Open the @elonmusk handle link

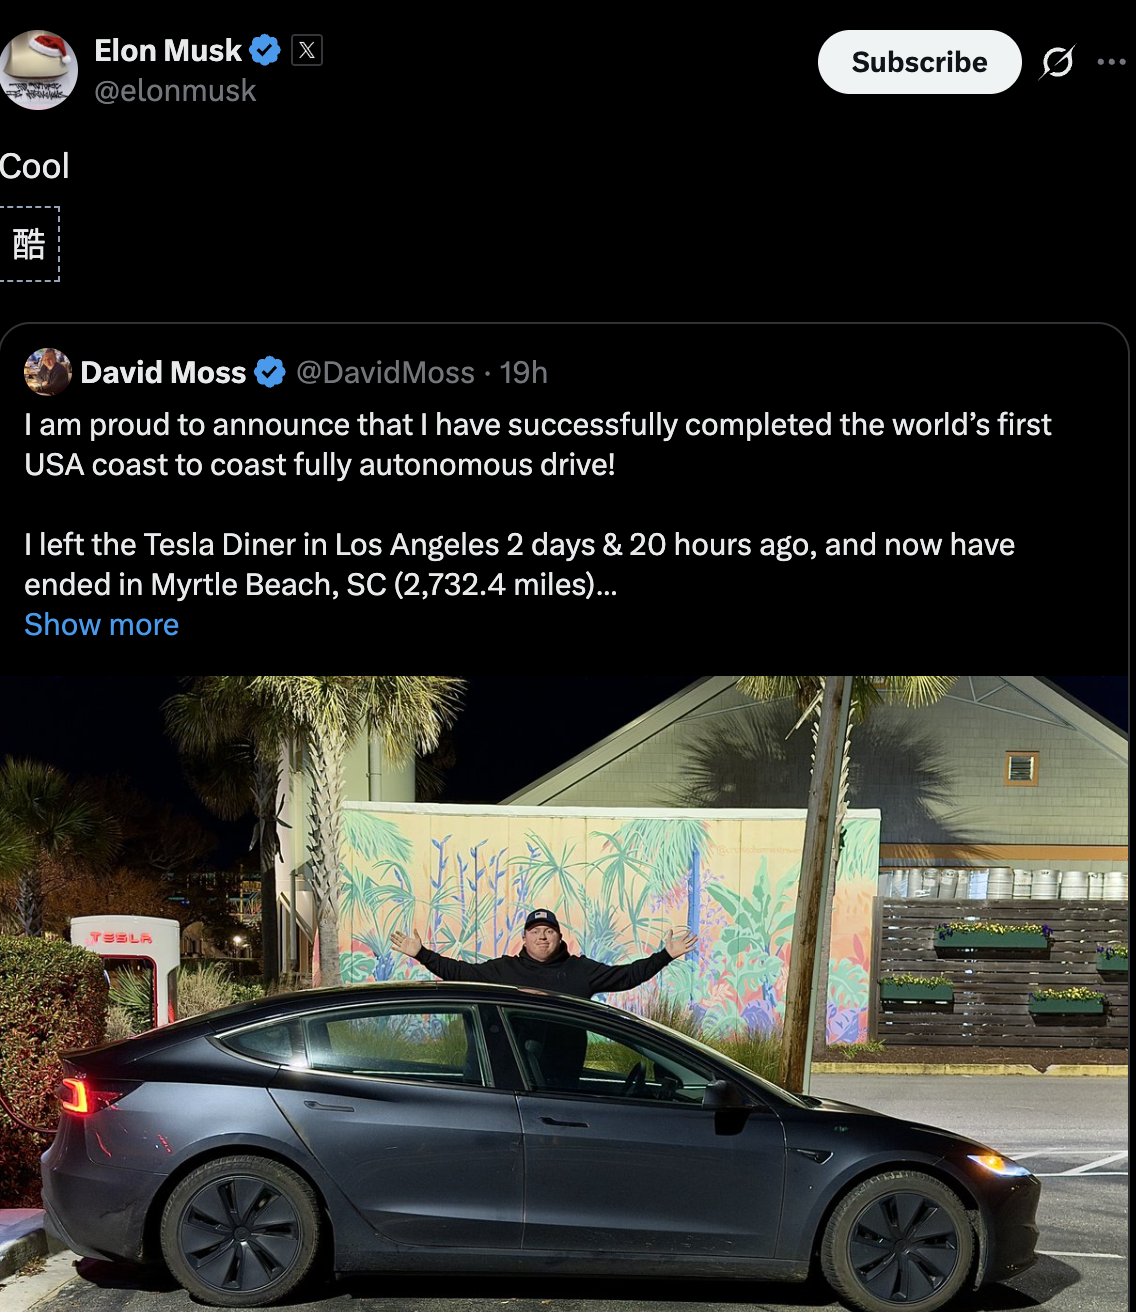click(175, 91)
